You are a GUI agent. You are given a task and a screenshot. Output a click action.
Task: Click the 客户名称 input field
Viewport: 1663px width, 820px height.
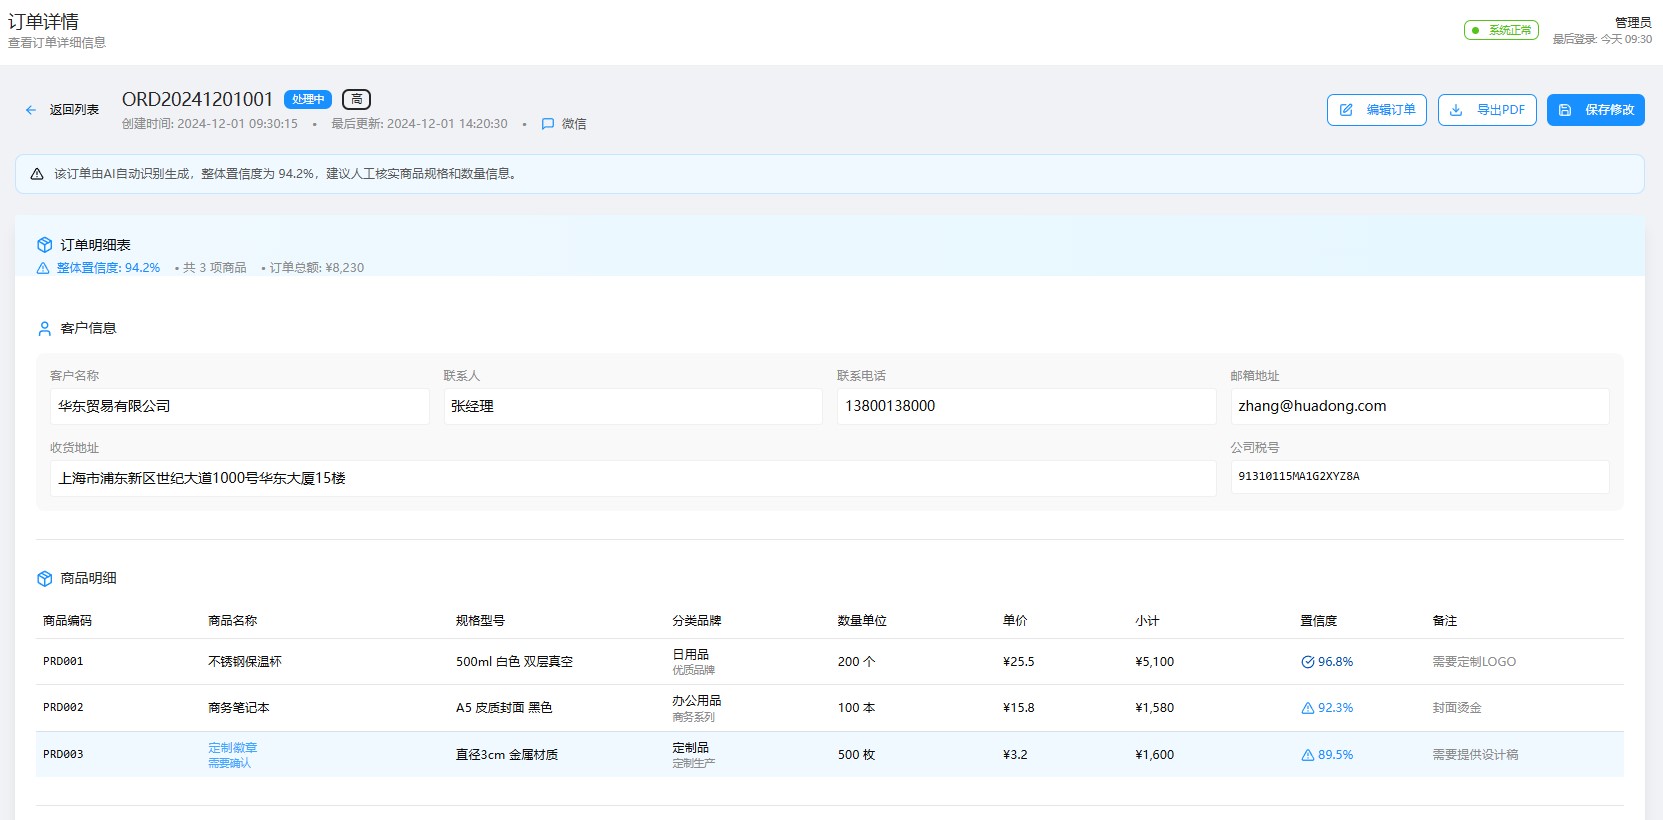tap(239, 406)
